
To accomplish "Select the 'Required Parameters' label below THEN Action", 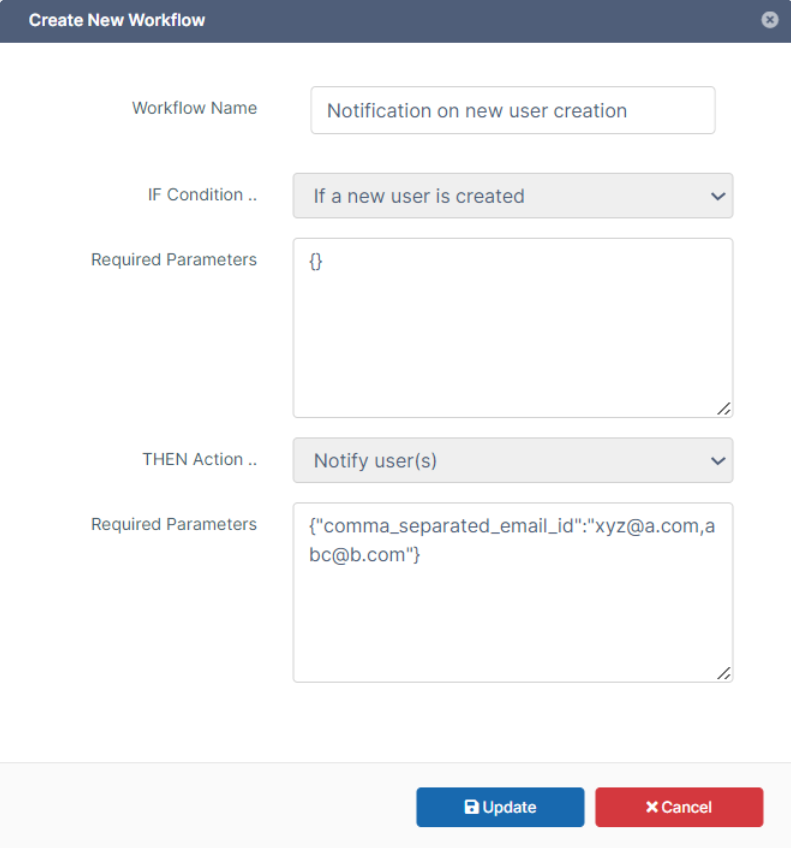I will (x=173, y=524).
